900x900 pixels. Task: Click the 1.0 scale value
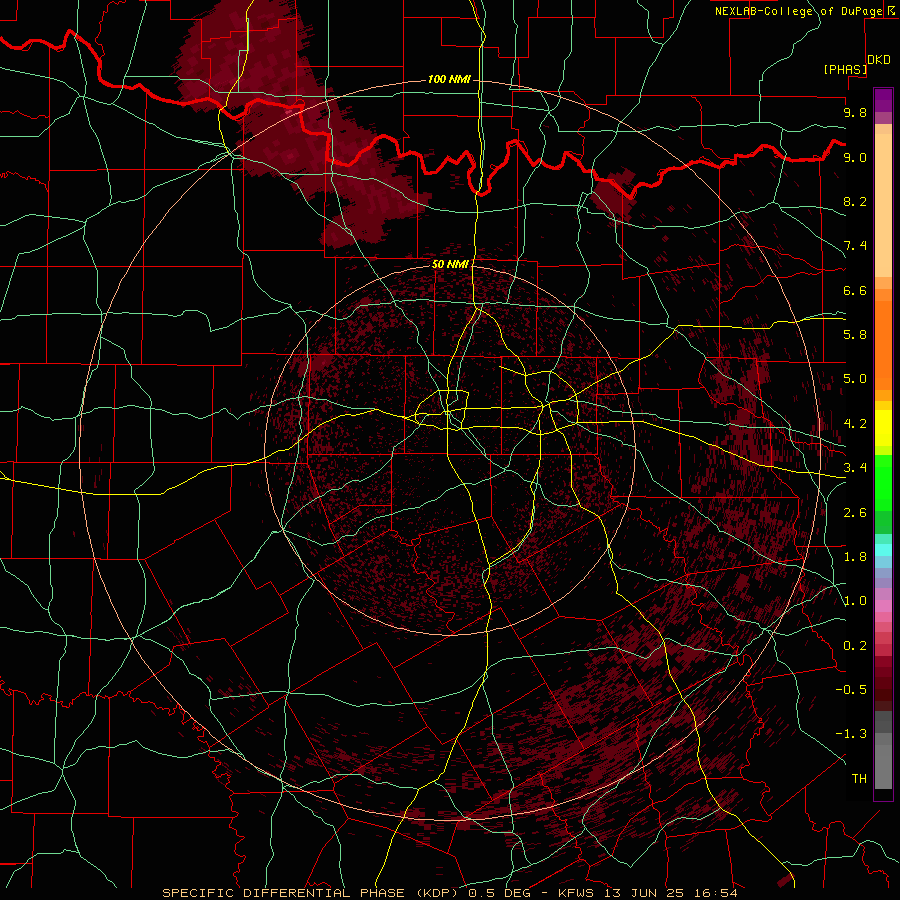855,601
